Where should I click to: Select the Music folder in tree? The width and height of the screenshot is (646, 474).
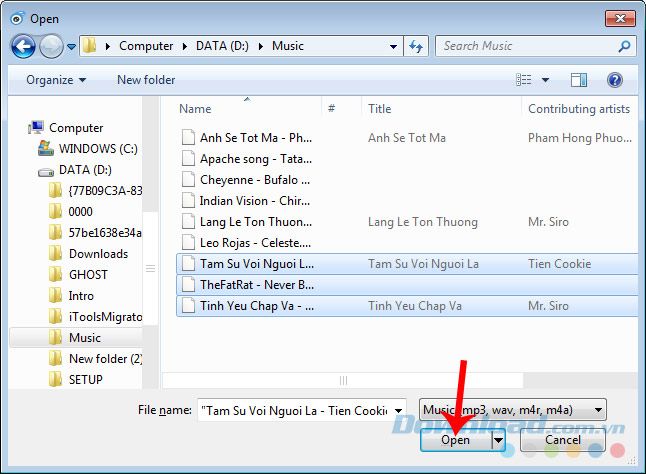click(x=84, y=338)
